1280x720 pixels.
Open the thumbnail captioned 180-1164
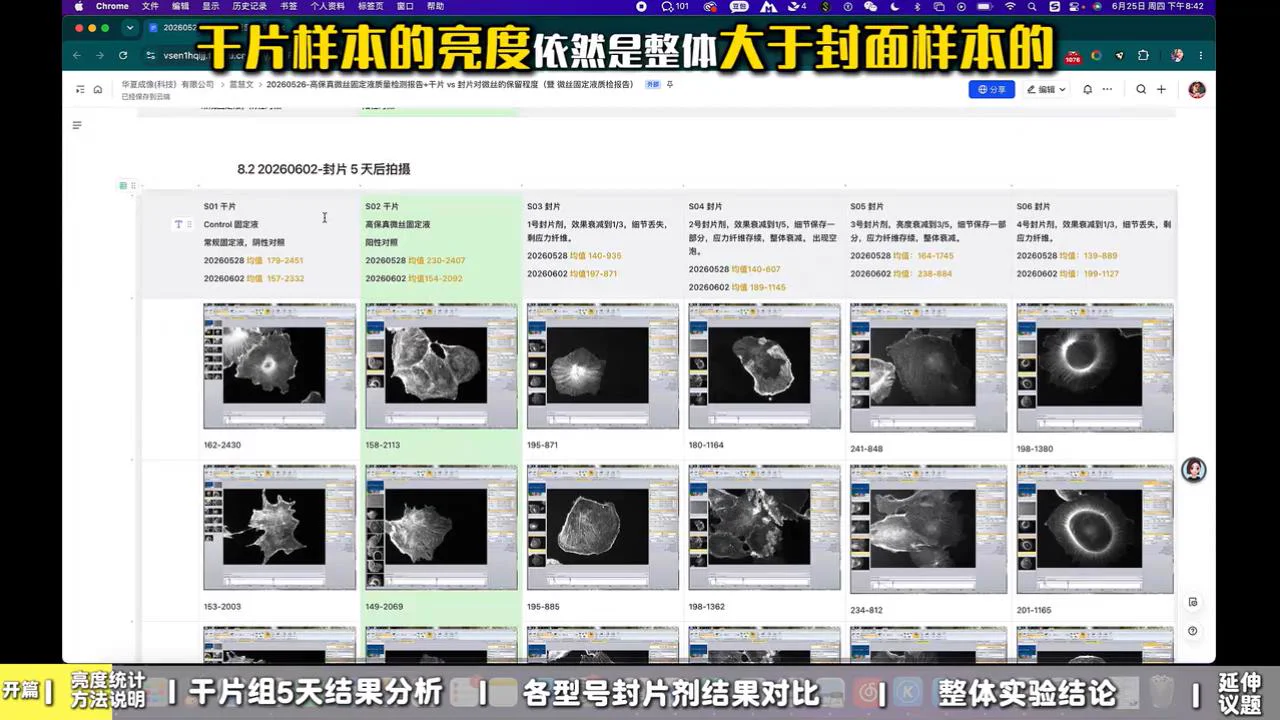[x=764, y=366]
